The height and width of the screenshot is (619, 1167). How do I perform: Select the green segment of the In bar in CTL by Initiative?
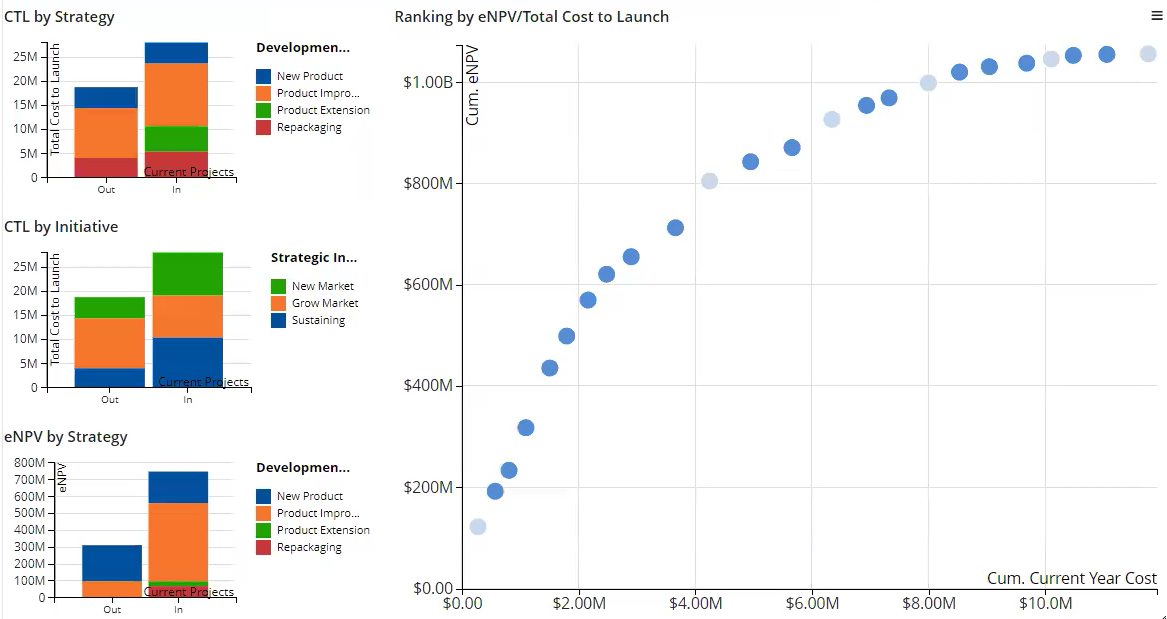(188, 274)
